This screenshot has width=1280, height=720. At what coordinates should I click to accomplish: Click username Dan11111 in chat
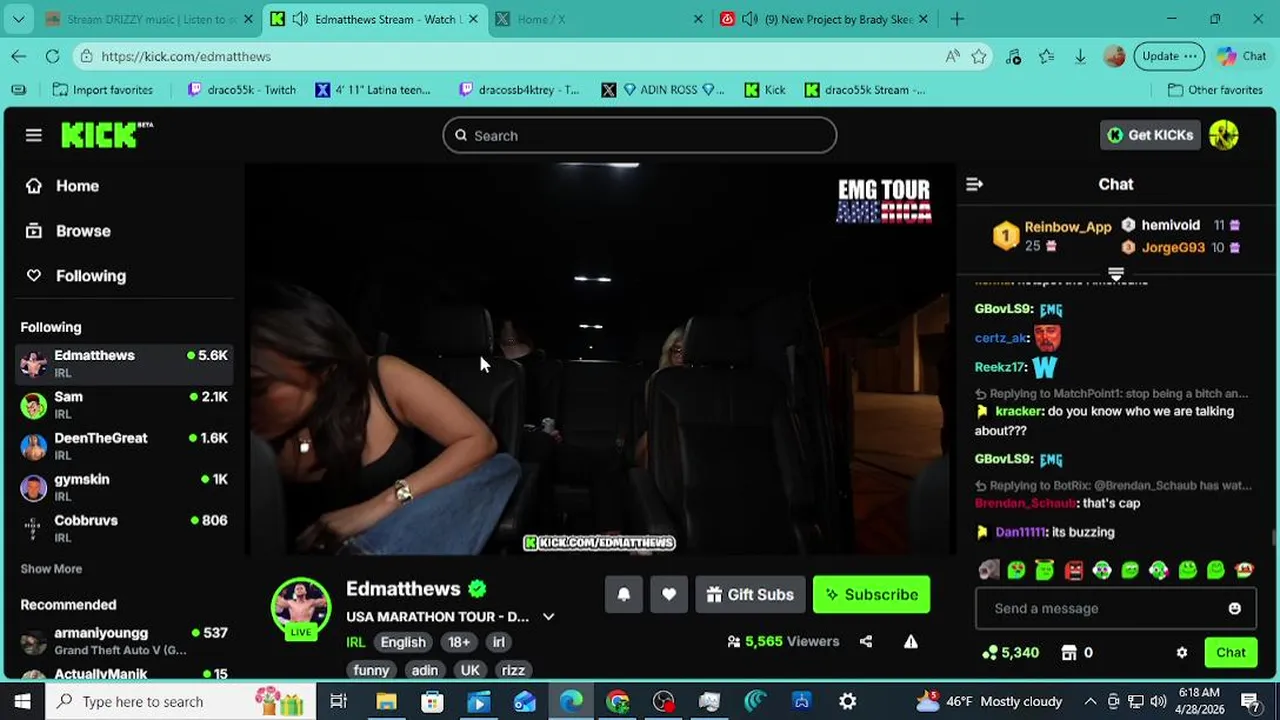[x=1020, y=532]
